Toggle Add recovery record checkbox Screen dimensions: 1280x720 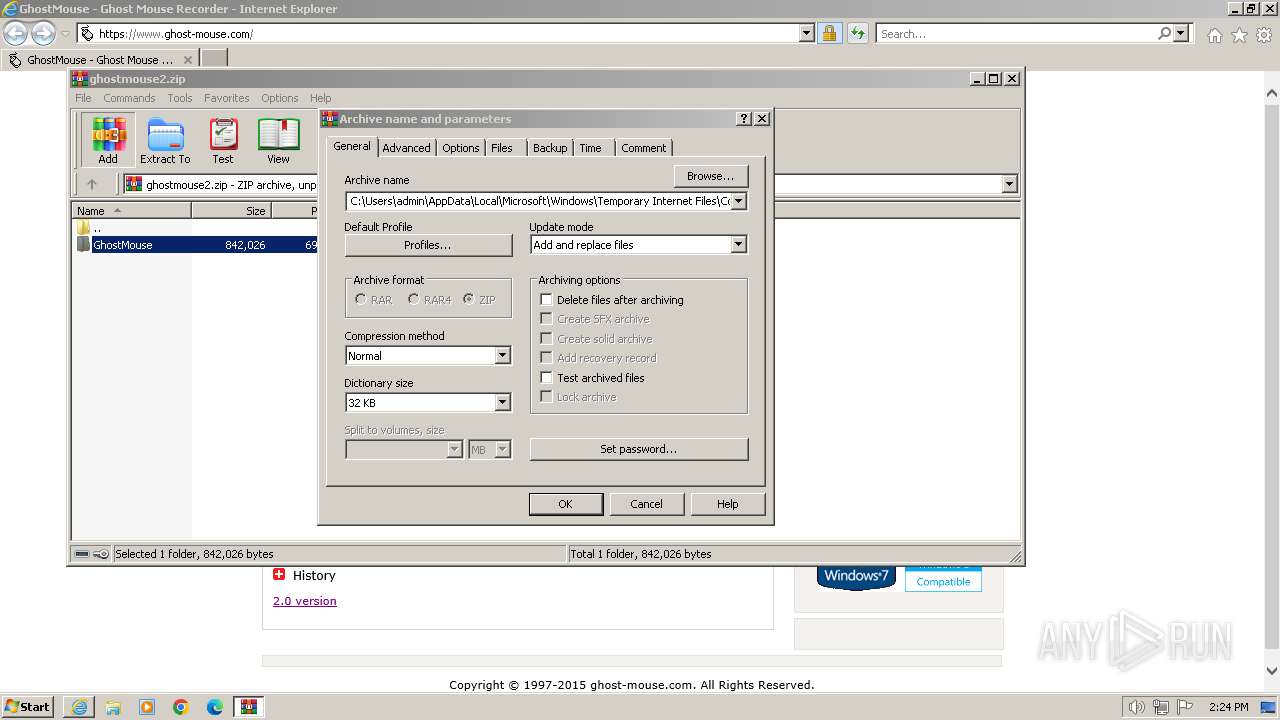(546, 358)
